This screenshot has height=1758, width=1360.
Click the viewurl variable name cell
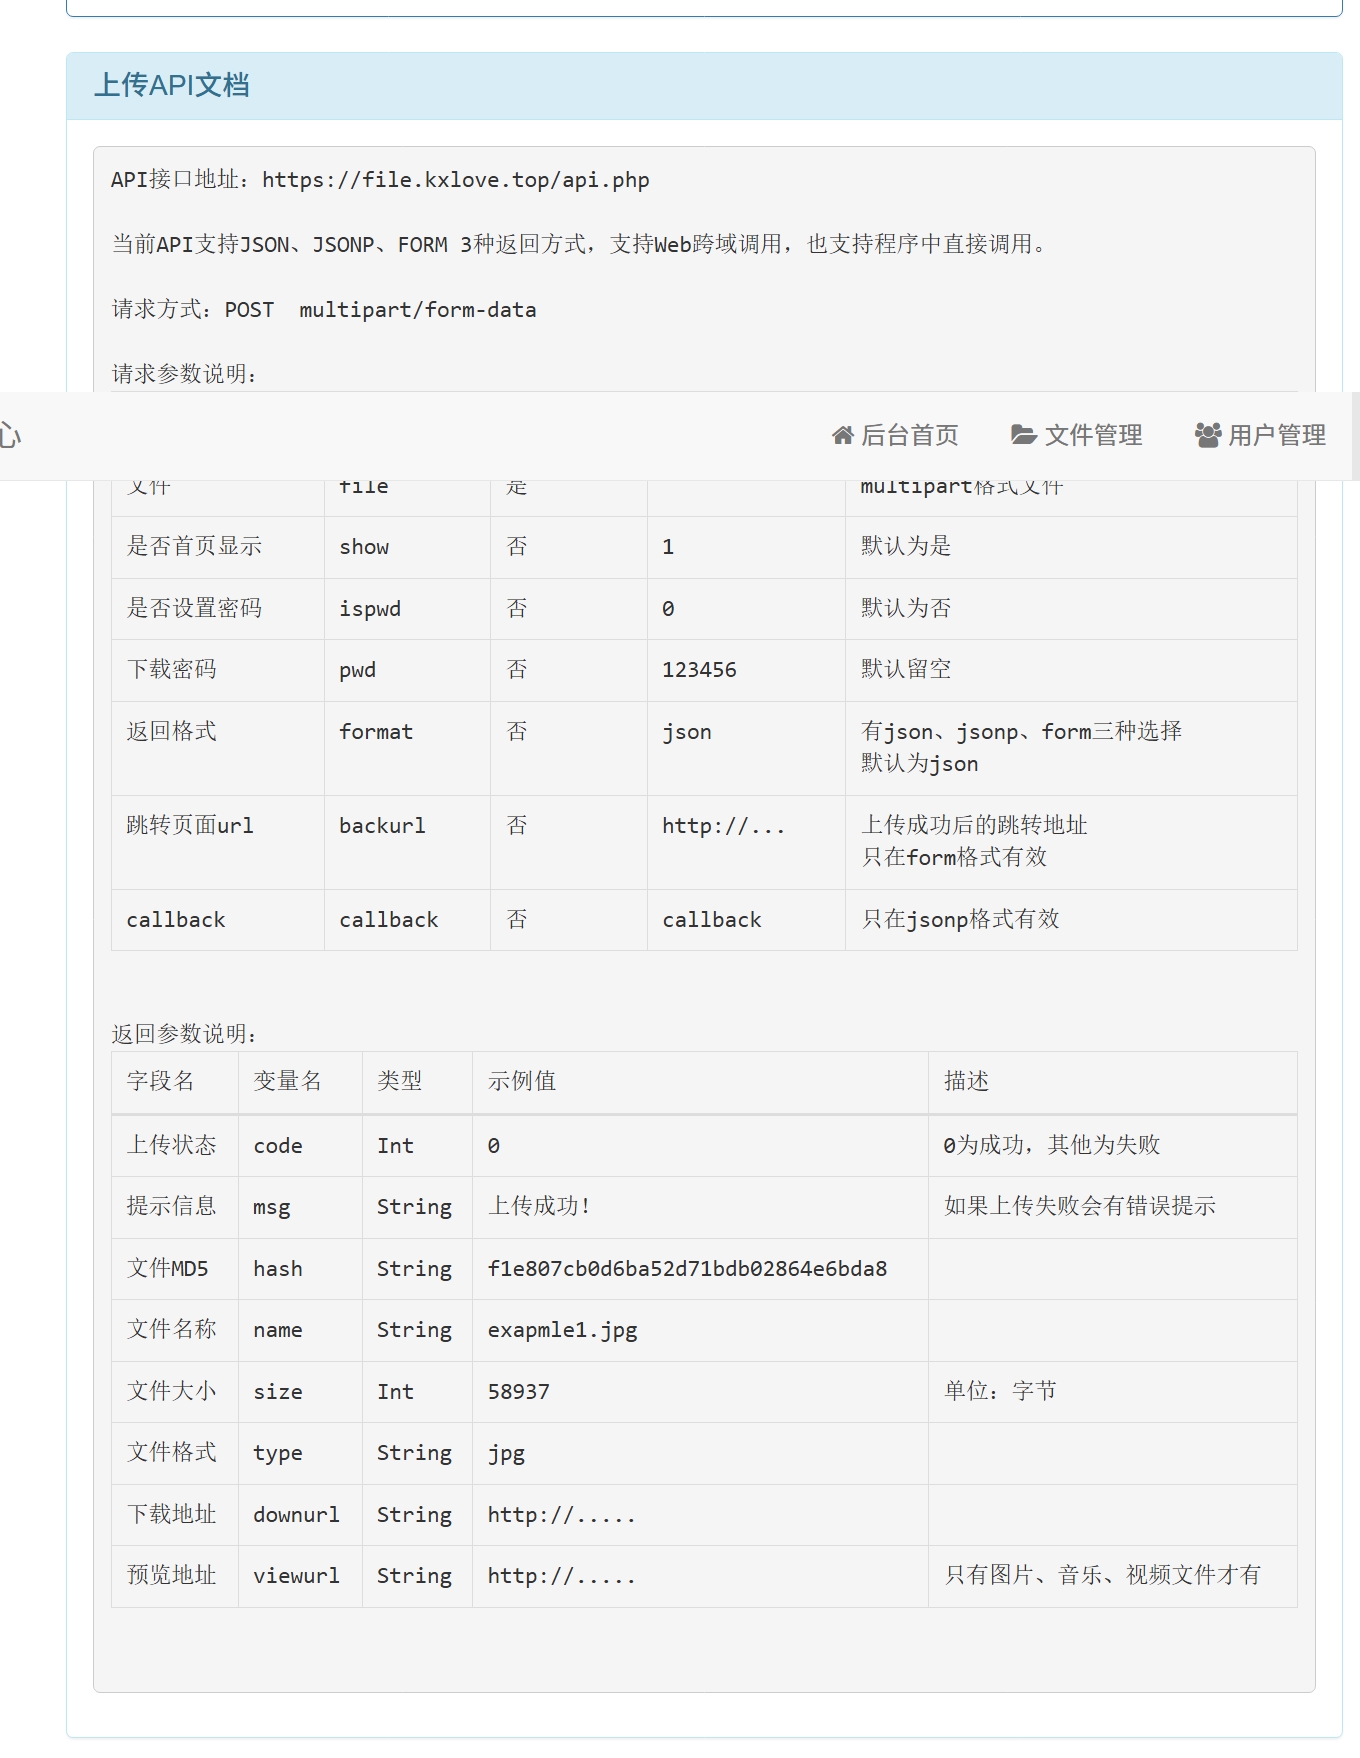click(296, 1576)
